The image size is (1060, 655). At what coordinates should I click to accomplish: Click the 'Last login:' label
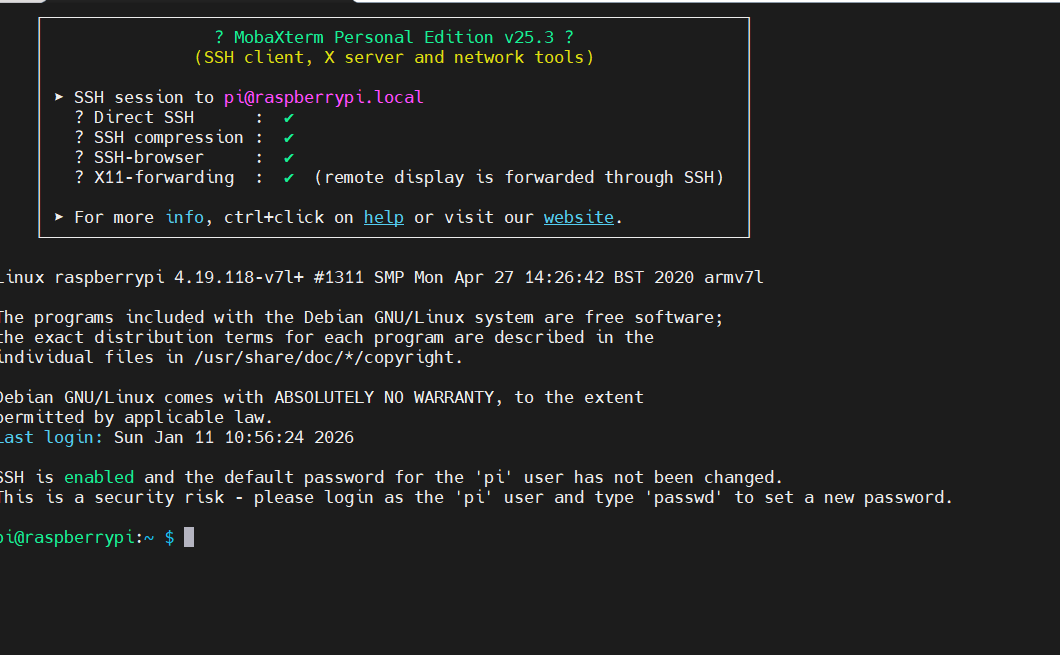point(51,437)
